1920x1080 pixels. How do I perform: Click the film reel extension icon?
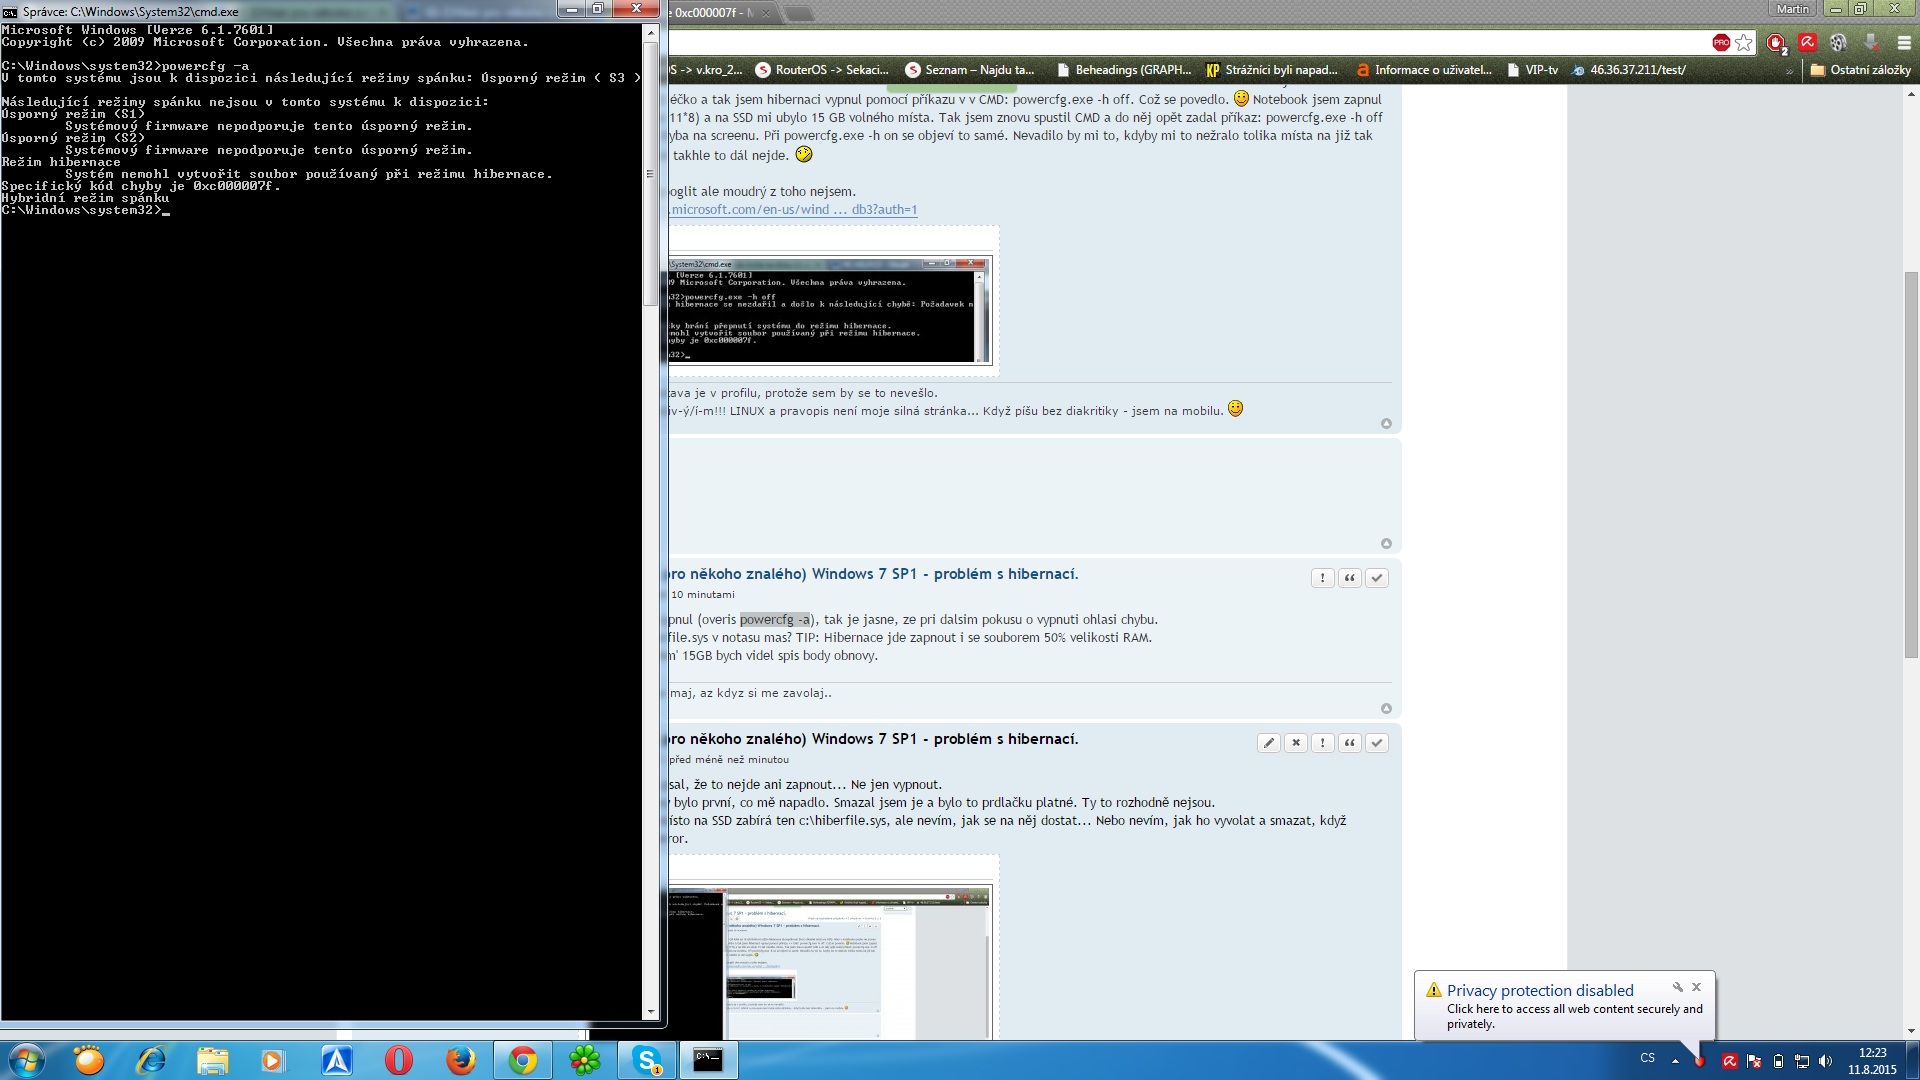point(1838,43)
